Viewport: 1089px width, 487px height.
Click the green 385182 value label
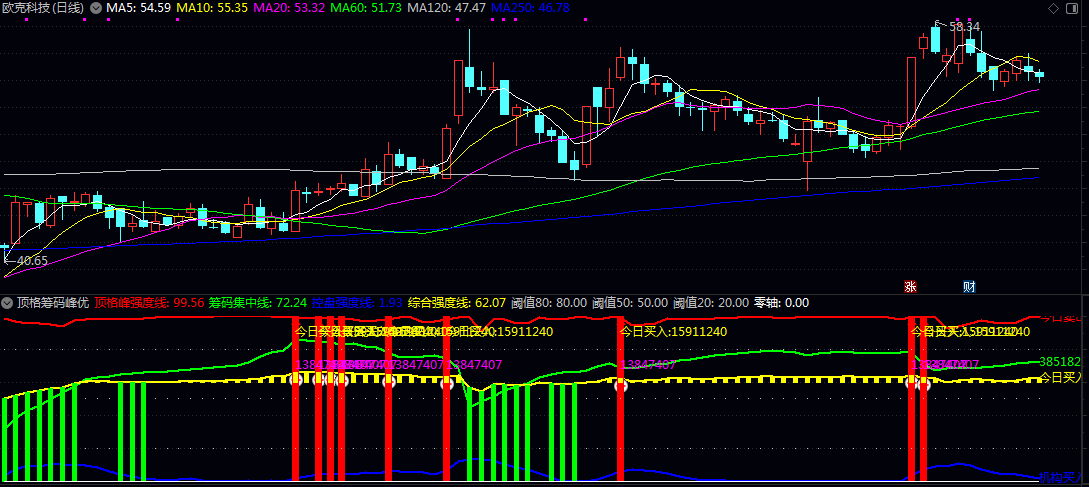point(1060,362)
